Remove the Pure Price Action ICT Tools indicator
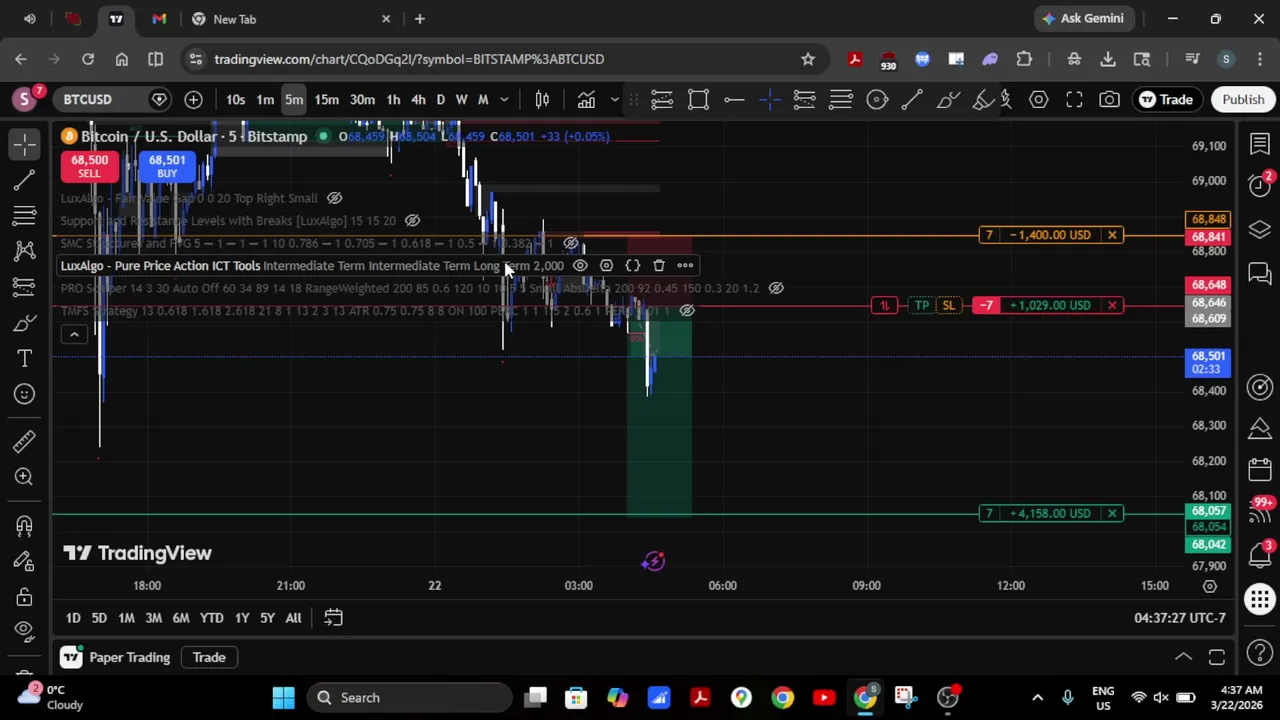This screenshot has width=1280, height=720. click(658, 266)
